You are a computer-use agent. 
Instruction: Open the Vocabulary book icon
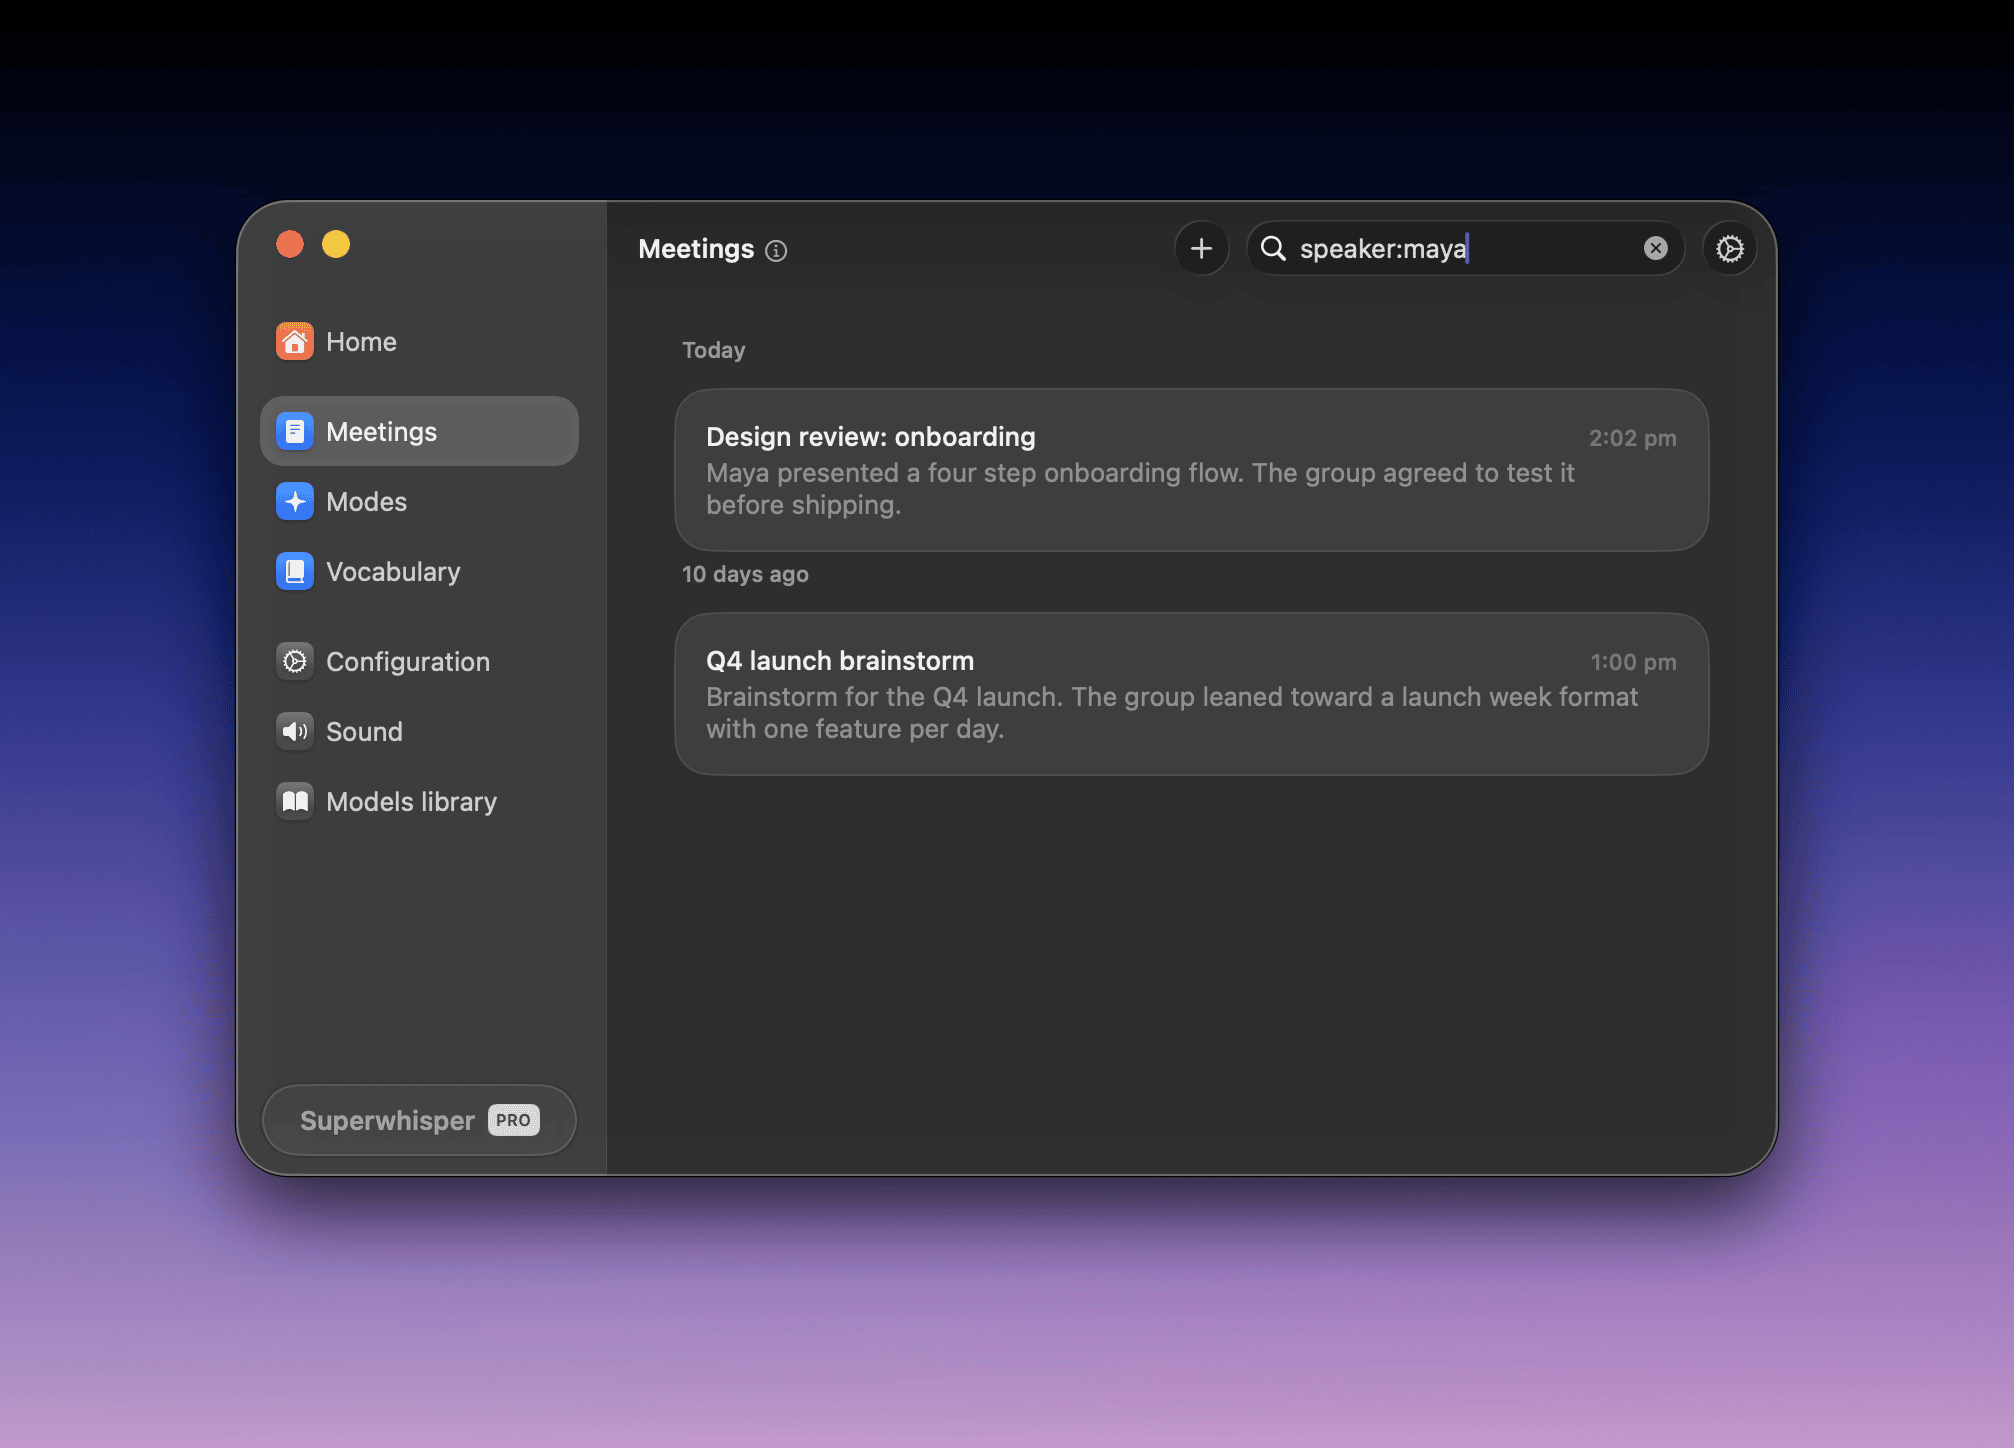coord(295,571)
